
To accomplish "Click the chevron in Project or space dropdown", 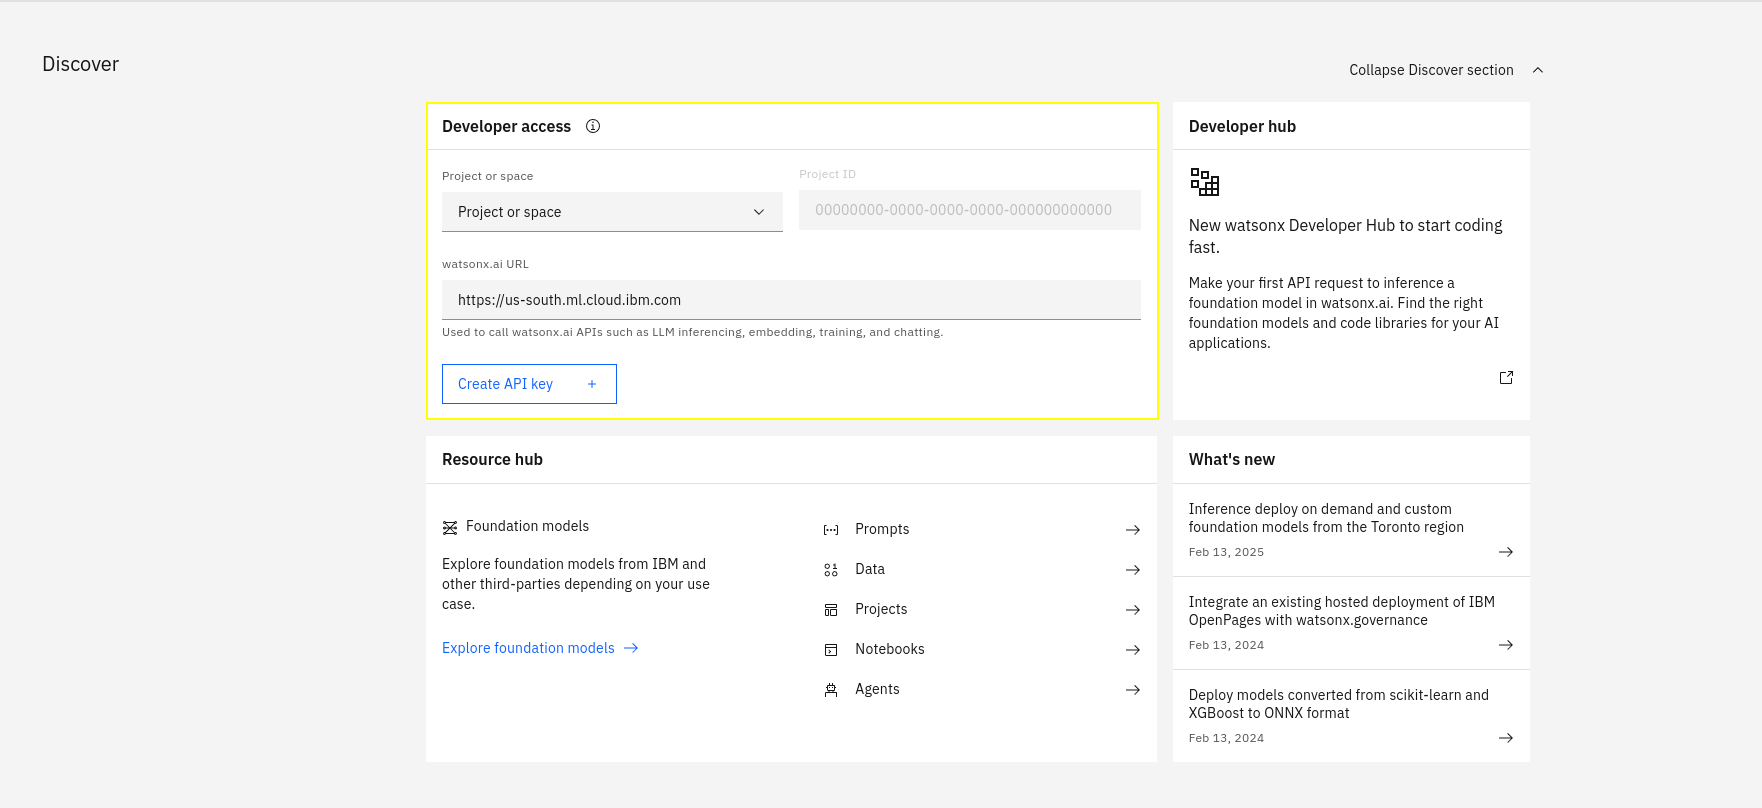I will [759, 212].
